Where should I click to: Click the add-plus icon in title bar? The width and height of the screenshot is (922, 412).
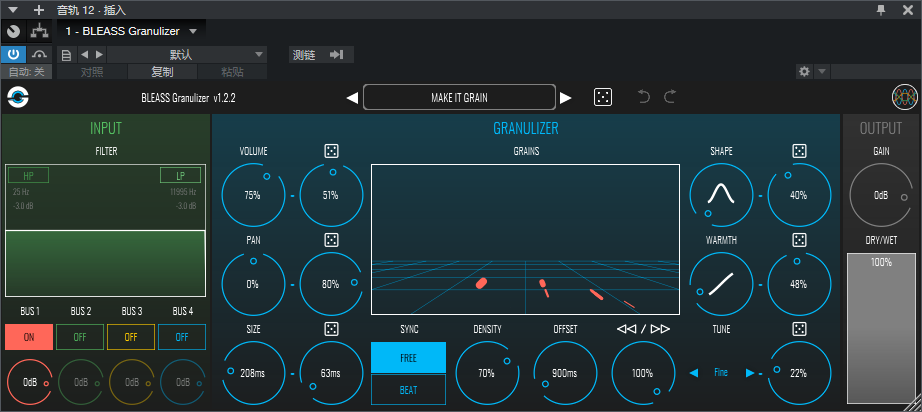pos(39,10)
